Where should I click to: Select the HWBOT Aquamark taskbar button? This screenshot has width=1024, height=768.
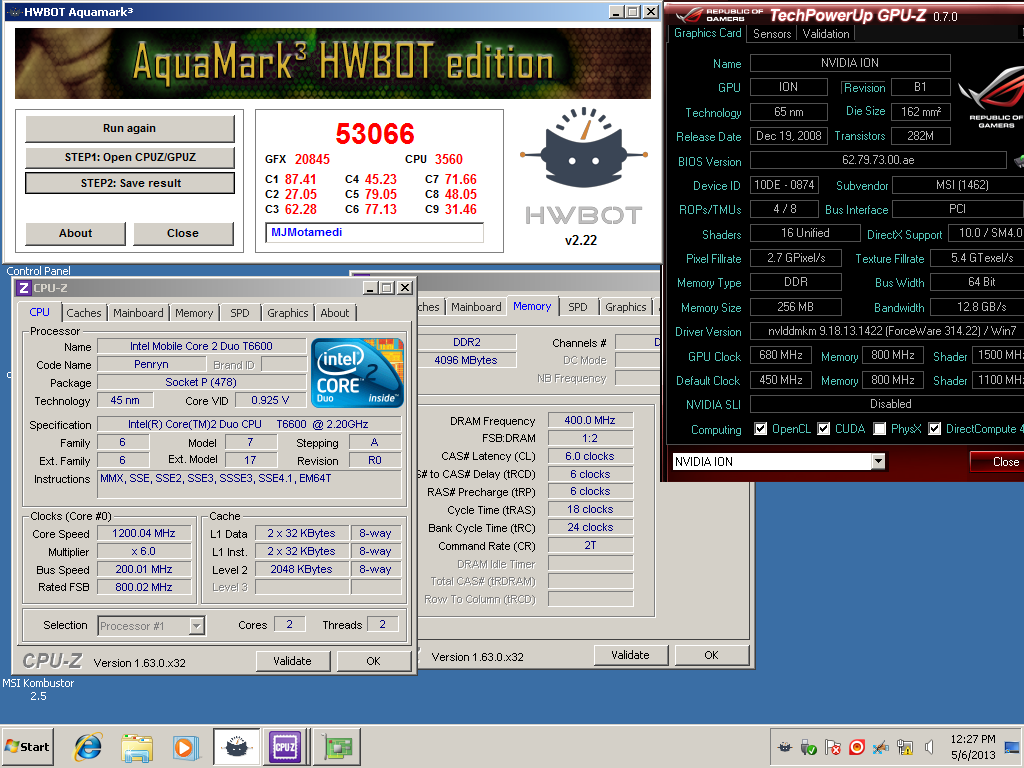[x=236, y=746]
